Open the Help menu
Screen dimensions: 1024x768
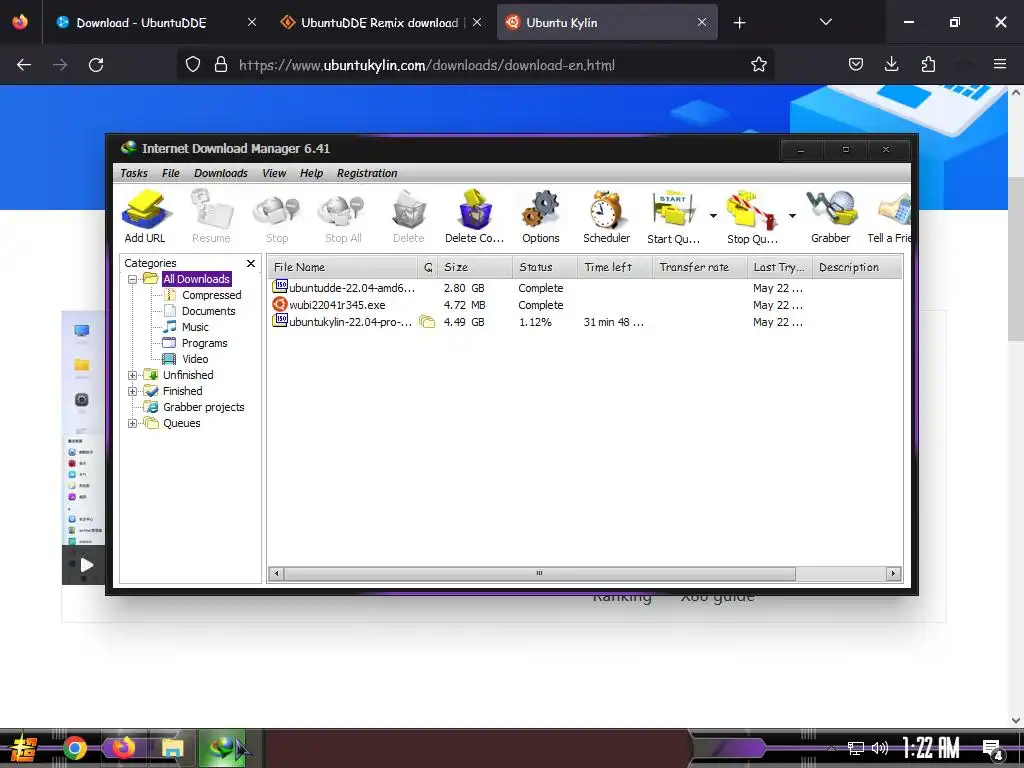coord(312,173)
